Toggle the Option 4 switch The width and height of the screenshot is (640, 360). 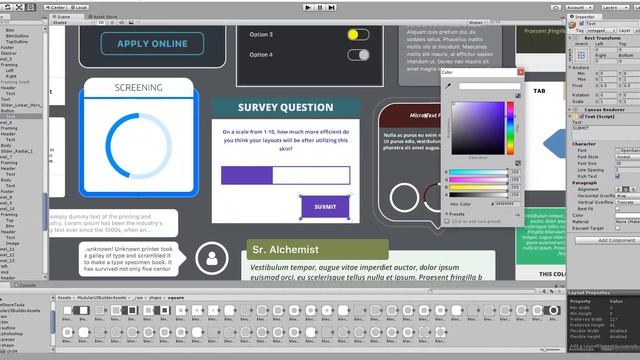(358, 55)
